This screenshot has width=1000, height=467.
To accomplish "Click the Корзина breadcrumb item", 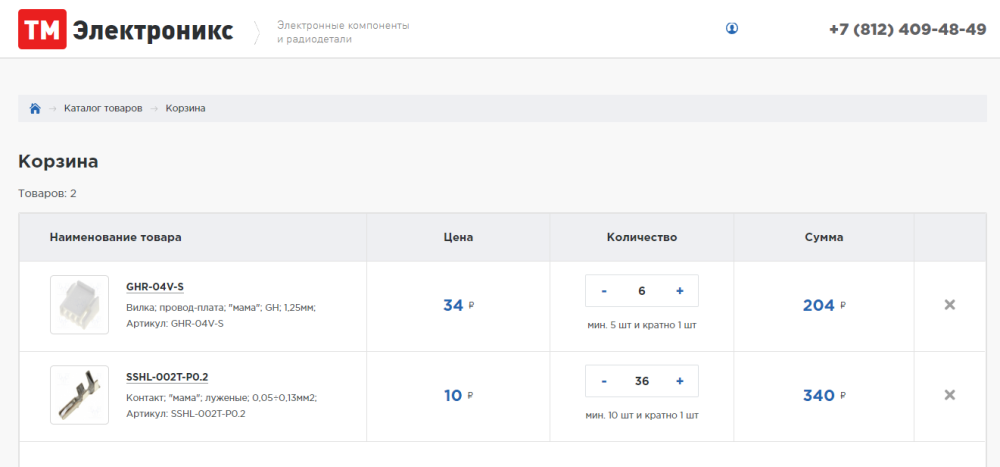I will pyautogui.click(x=186, y=108).
